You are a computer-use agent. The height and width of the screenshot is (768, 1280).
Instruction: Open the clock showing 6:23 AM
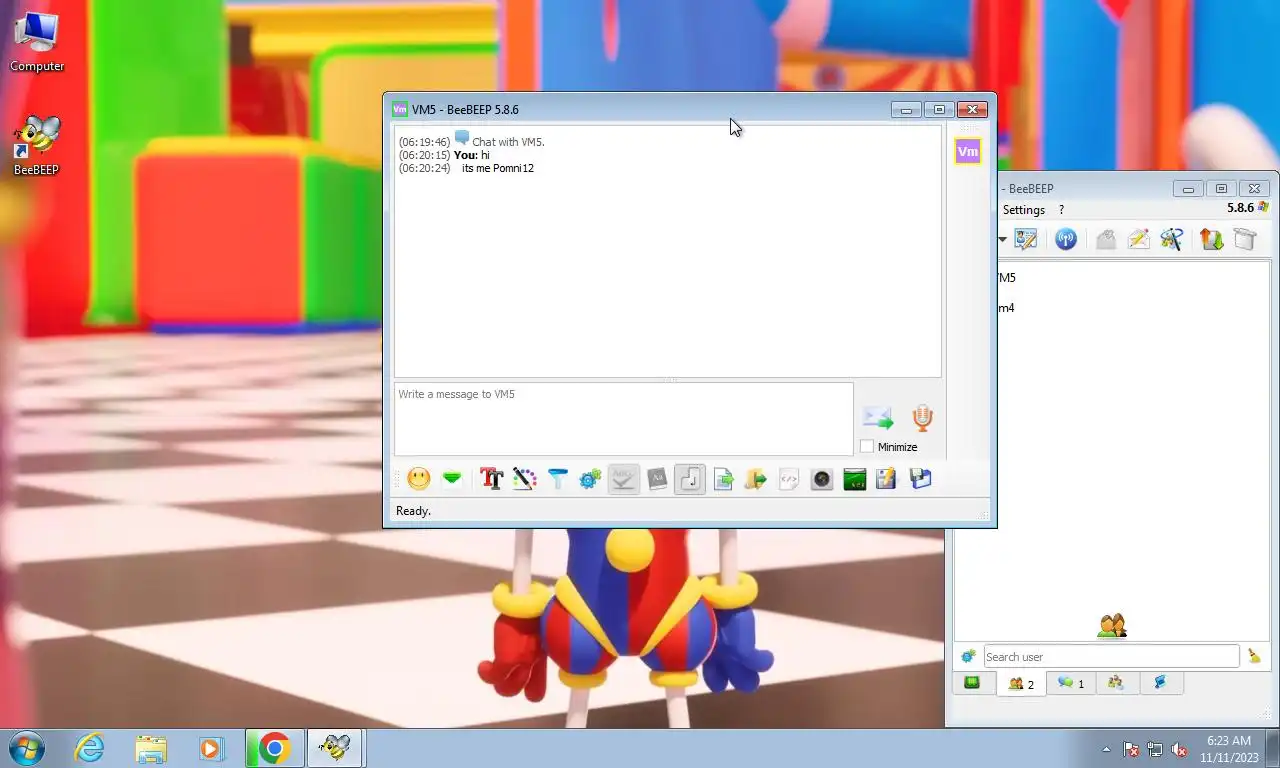point(1227,749)
